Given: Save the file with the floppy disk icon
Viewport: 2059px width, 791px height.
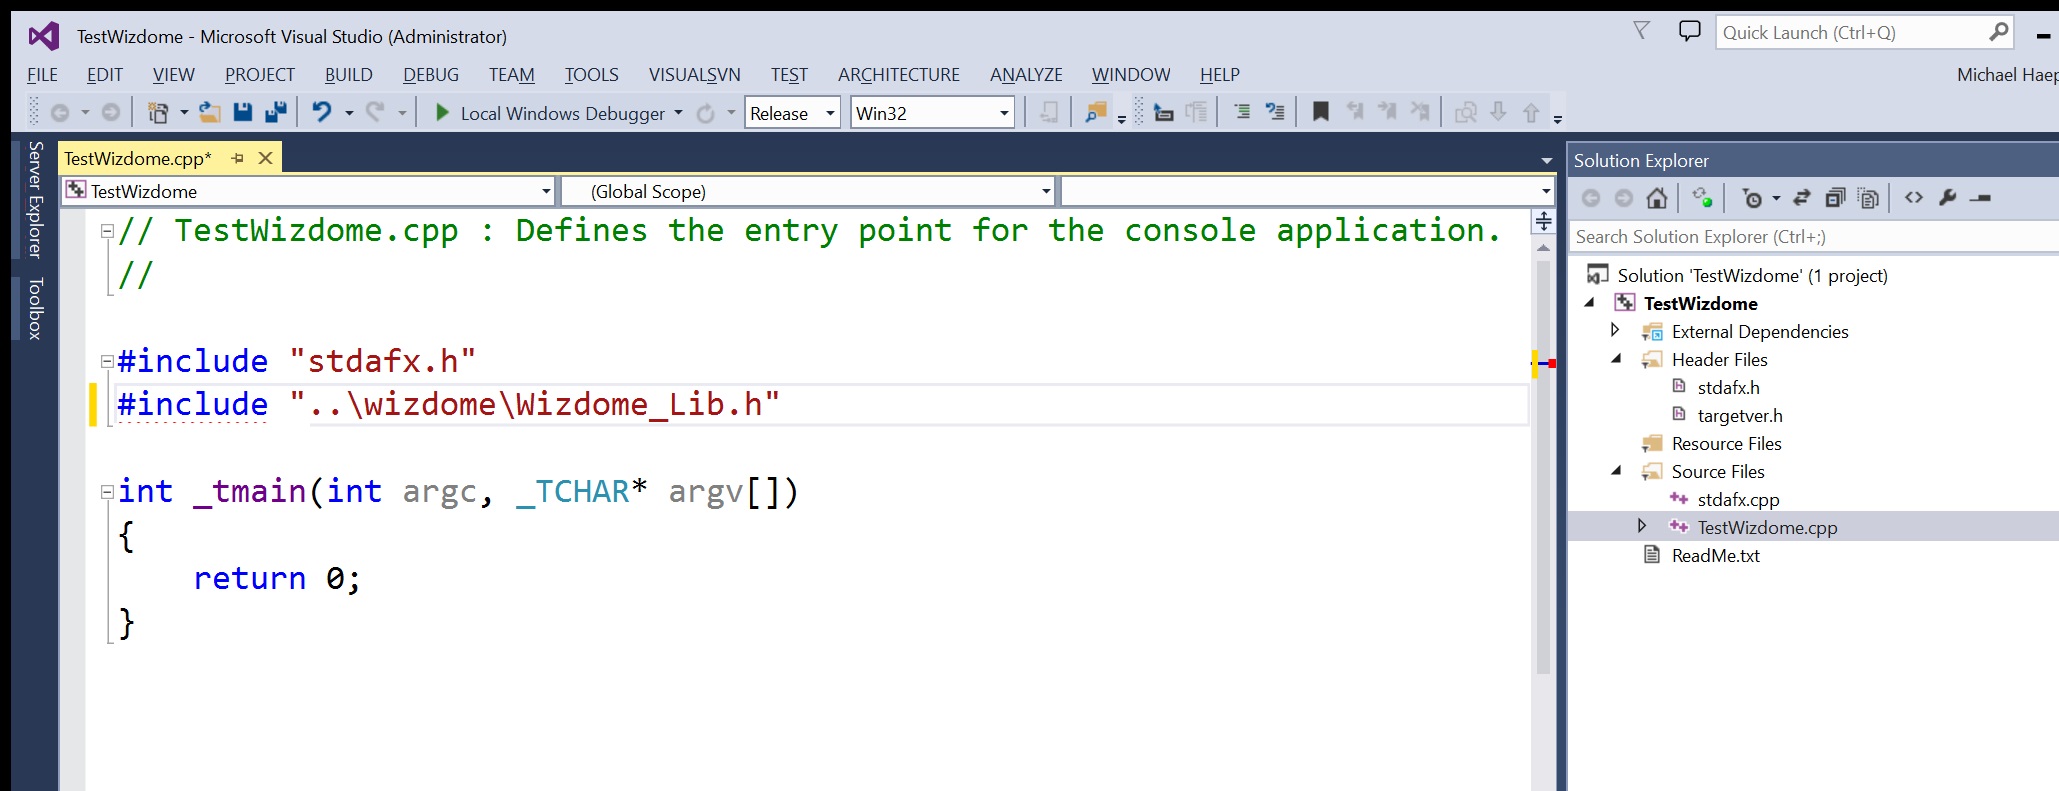Looking at the screenshot, I should 242,113.
